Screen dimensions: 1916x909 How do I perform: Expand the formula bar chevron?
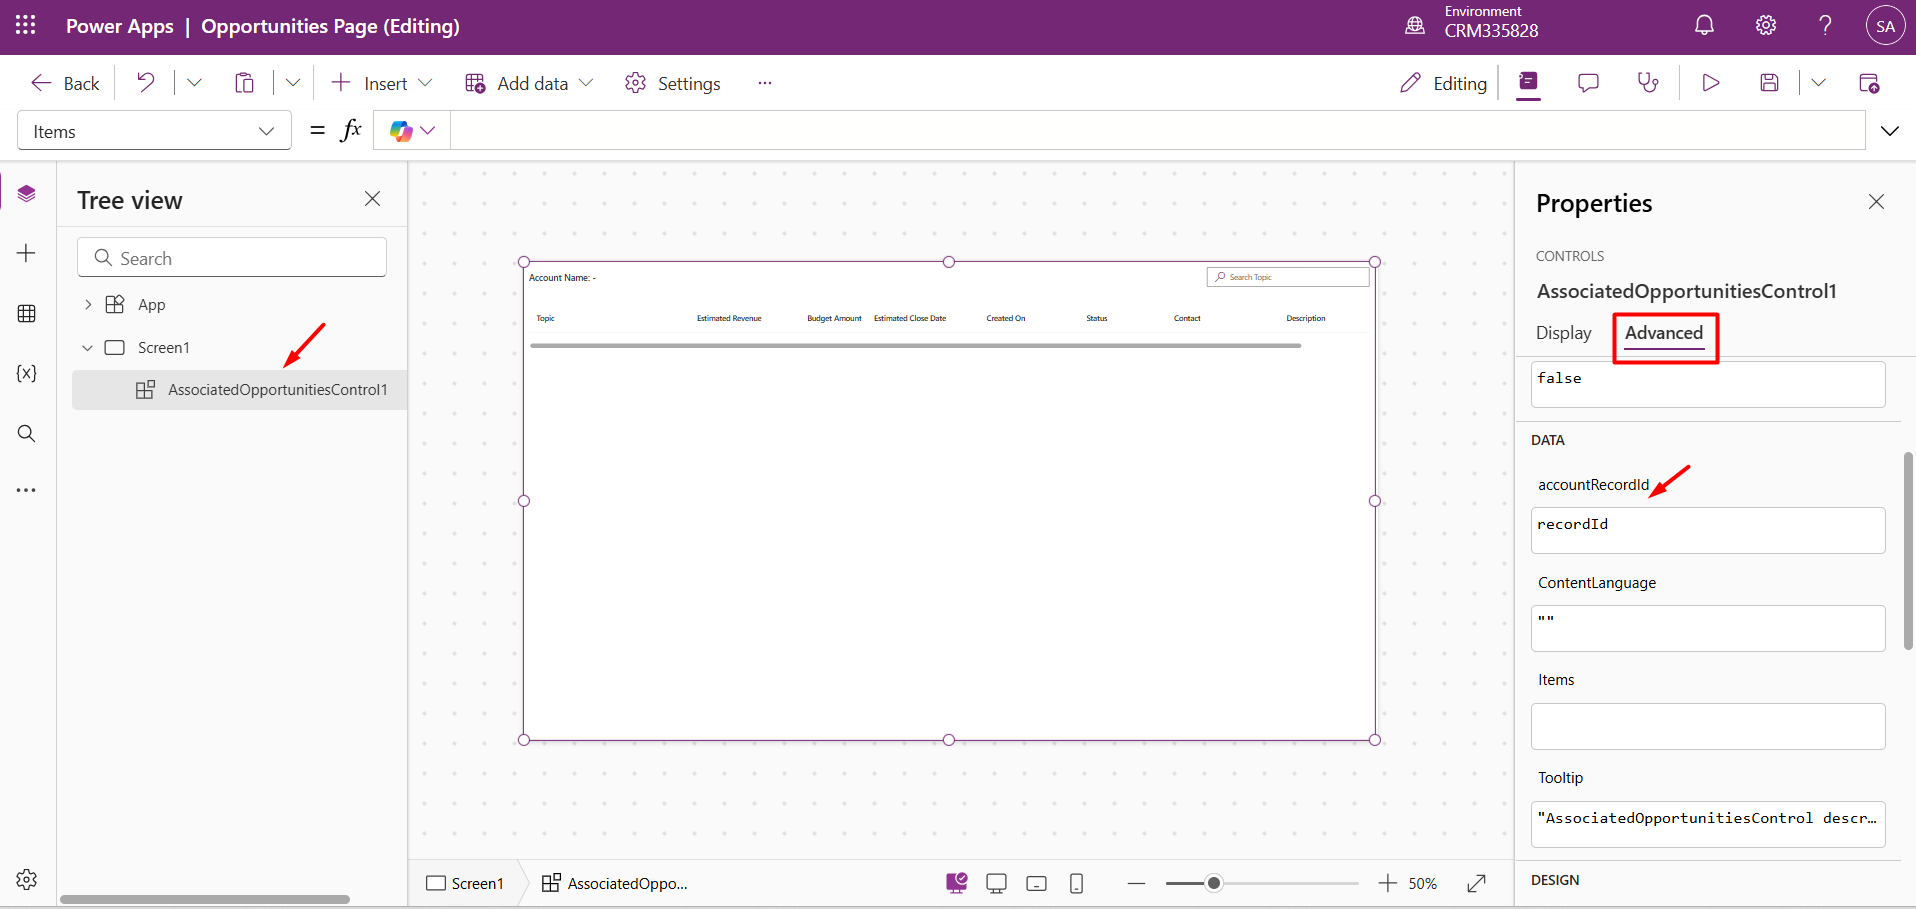coord(1889,131)
